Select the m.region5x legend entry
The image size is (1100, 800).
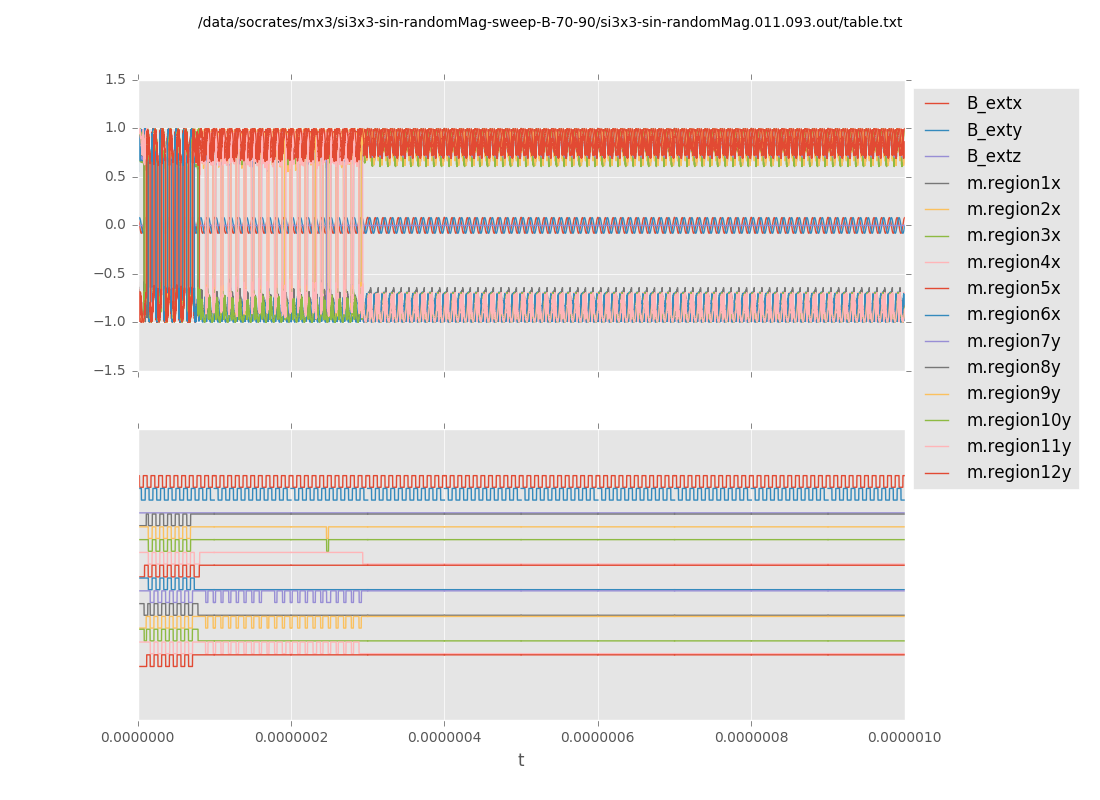click(x=1013, y=288)
